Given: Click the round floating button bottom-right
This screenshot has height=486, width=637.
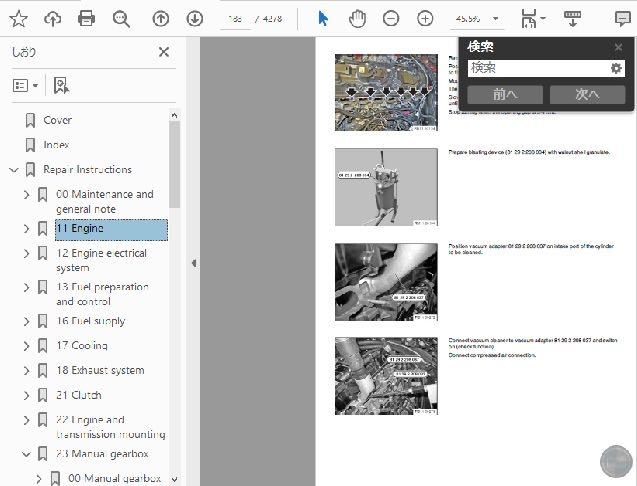Looking at the screenshot, I should point(616,462).
